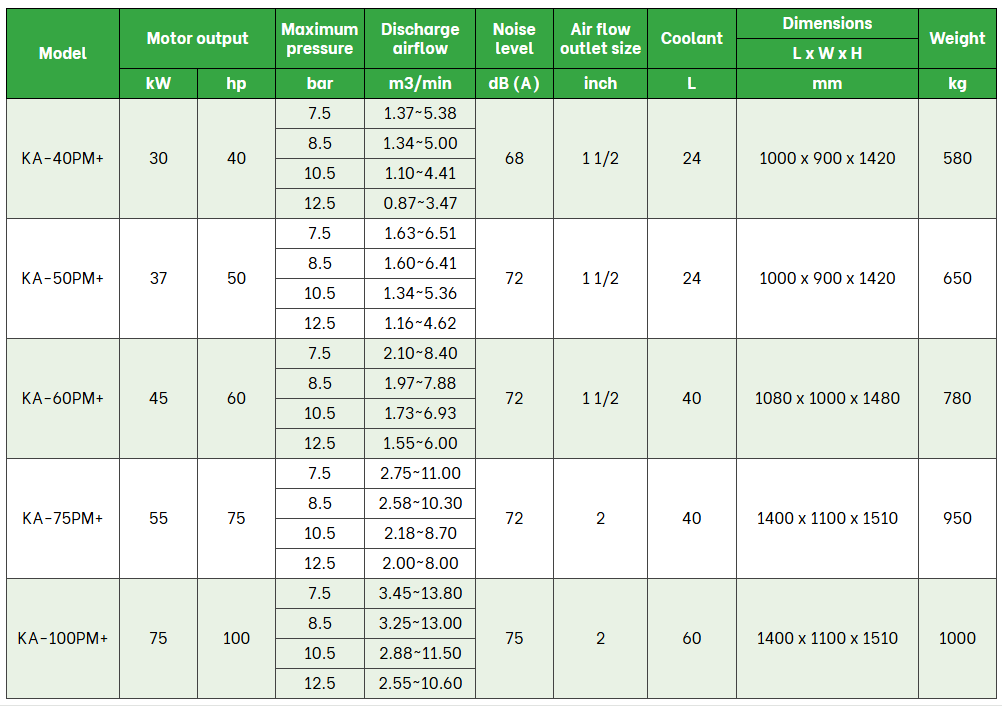This screenshot has width=1002, height=706.
Task: Click the KA-75PM+ model cell
Action: click(63, 518)
